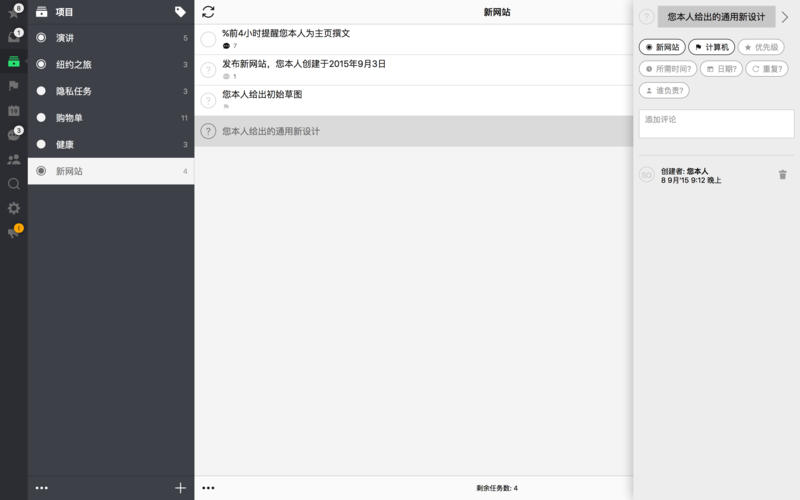Image resolution: width=800 pixels, height=500 pixels.
Task: Open the Inbox icon with badge 1
Action: (x=14, y=37)
